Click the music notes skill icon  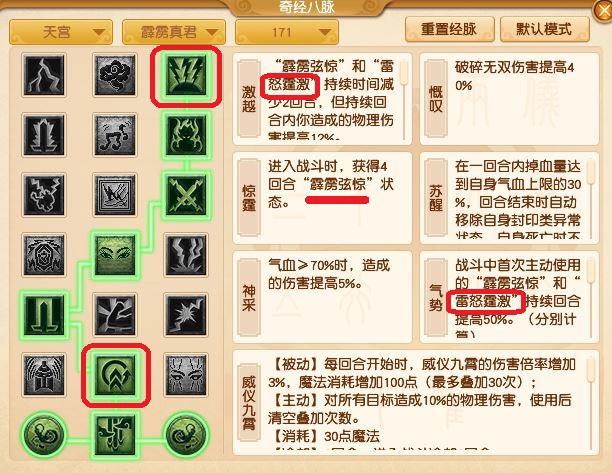pyautogui.click(x=115, y=135)
